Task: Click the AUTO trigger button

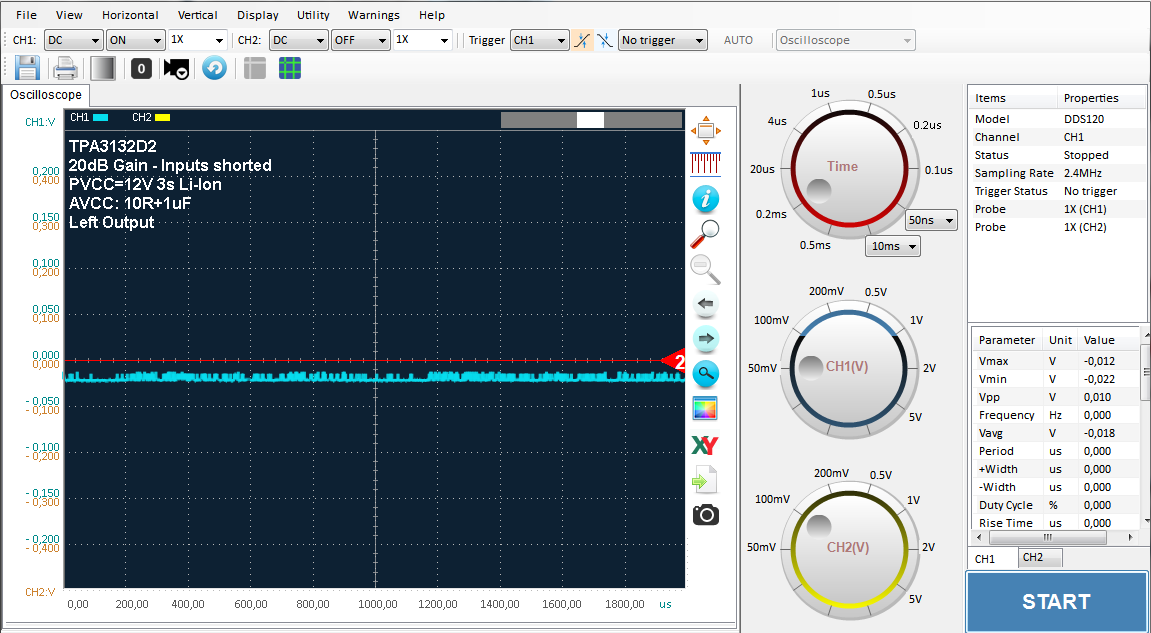Action: pyautogui.click(x=738, y=40)
